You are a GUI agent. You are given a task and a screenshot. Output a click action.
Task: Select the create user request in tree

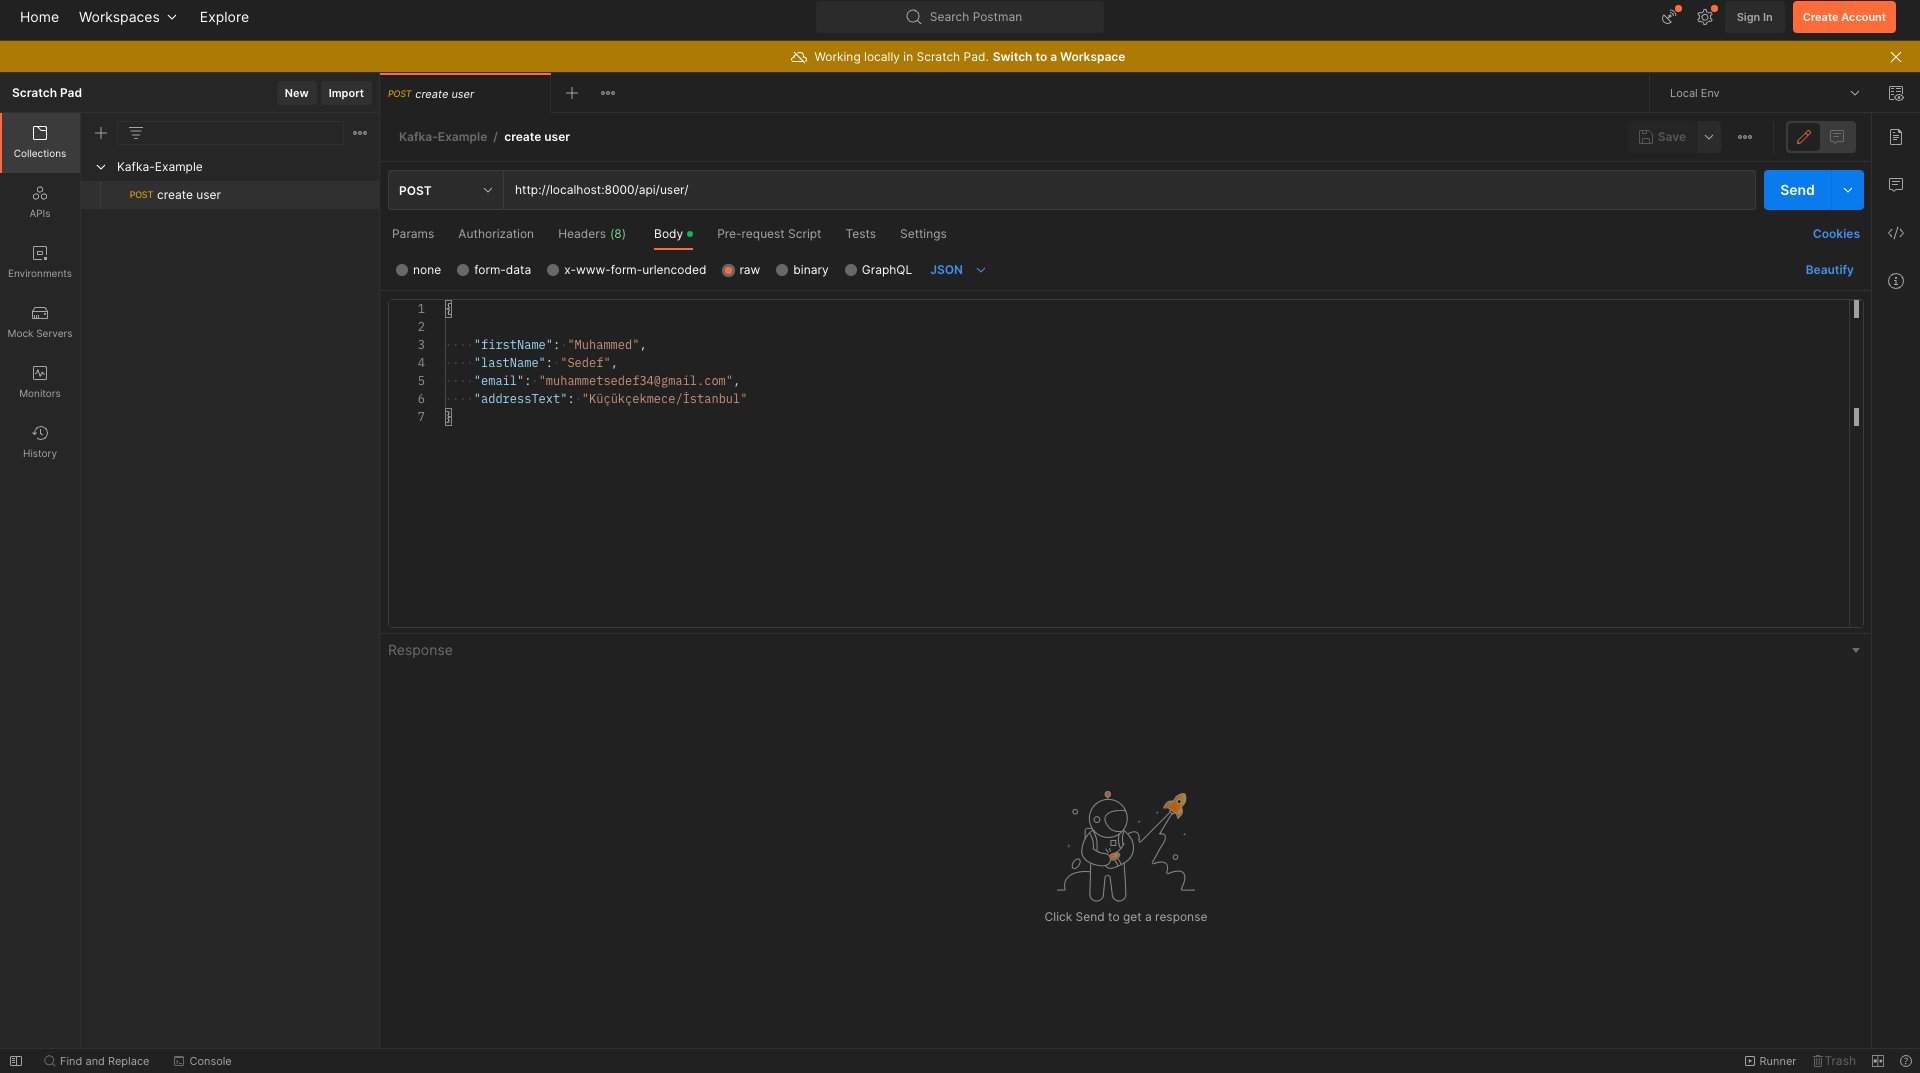[229, 195]
